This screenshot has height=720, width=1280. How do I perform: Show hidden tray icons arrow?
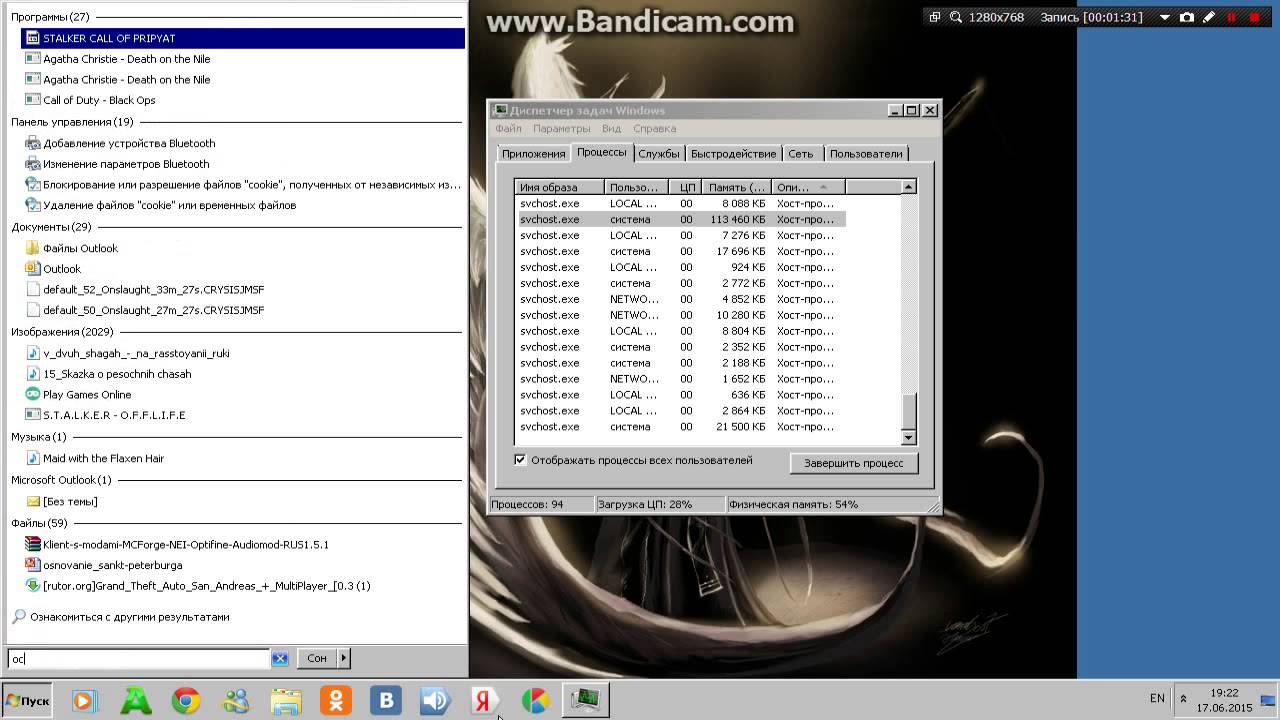click(x=1184, y=699)
